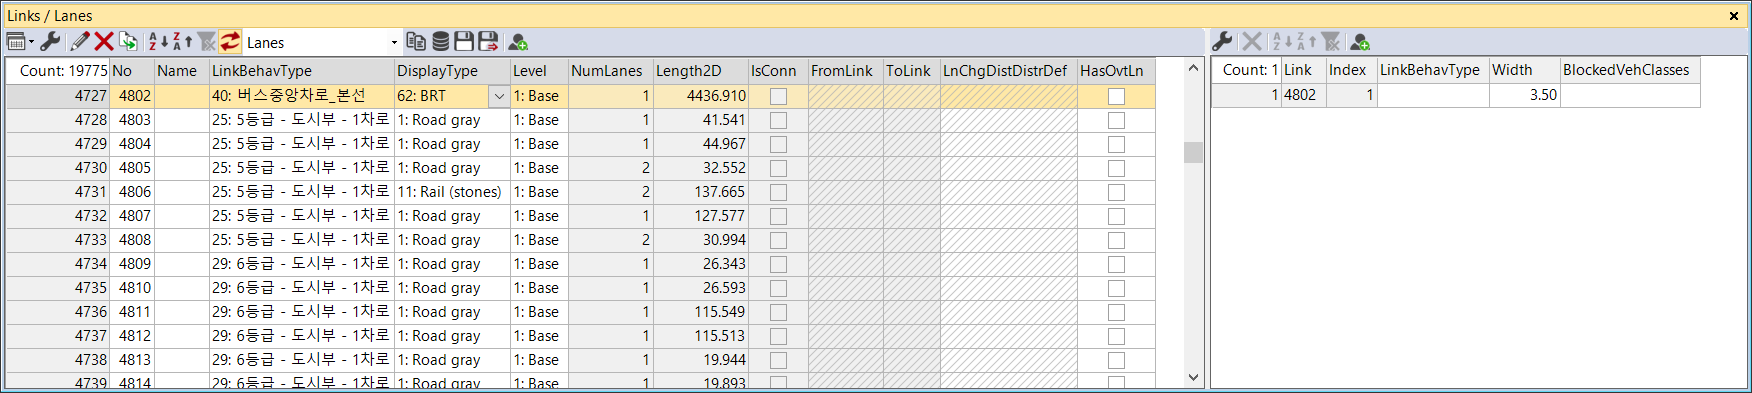1752x393 pixels.
Task: Click the copy cells icon
Action: pos(416,42)
